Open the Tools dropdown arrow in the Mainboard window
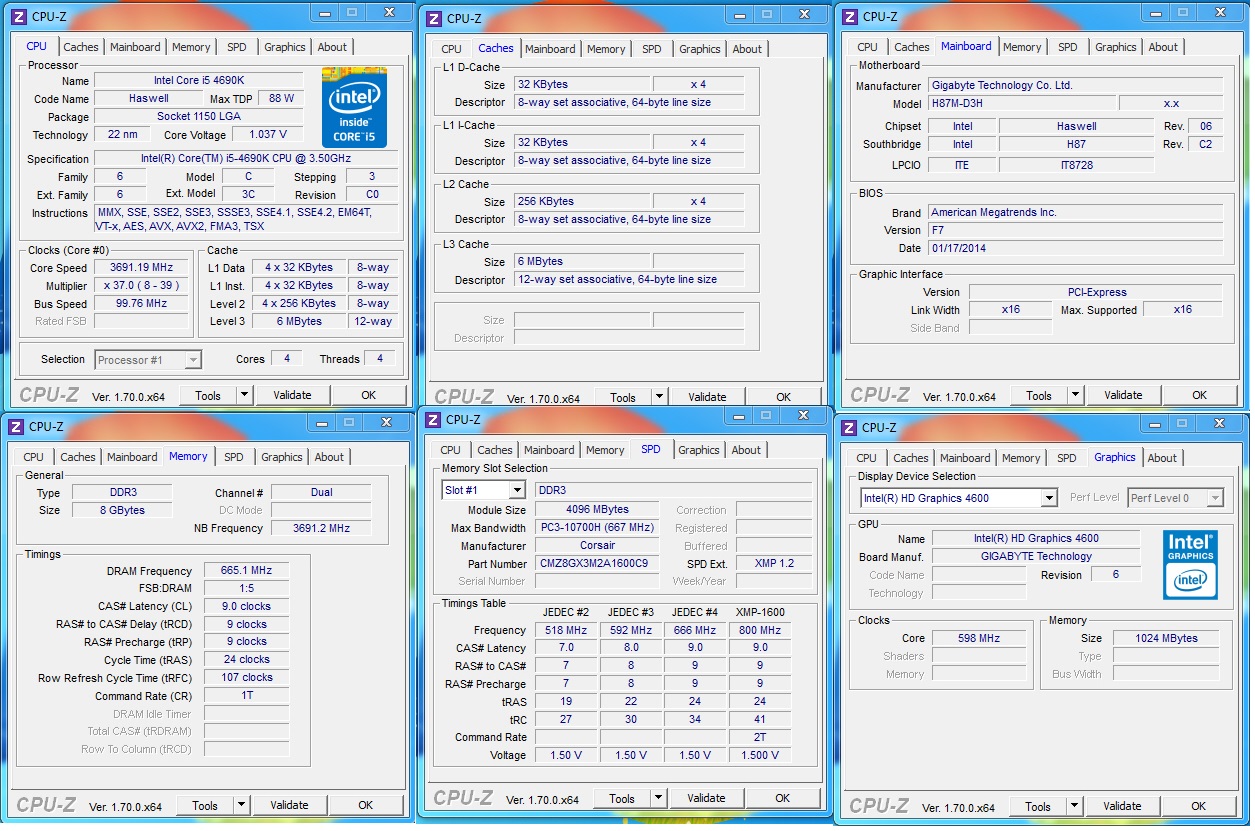This screenshot has width=1255, height=831. (1075, 395)
